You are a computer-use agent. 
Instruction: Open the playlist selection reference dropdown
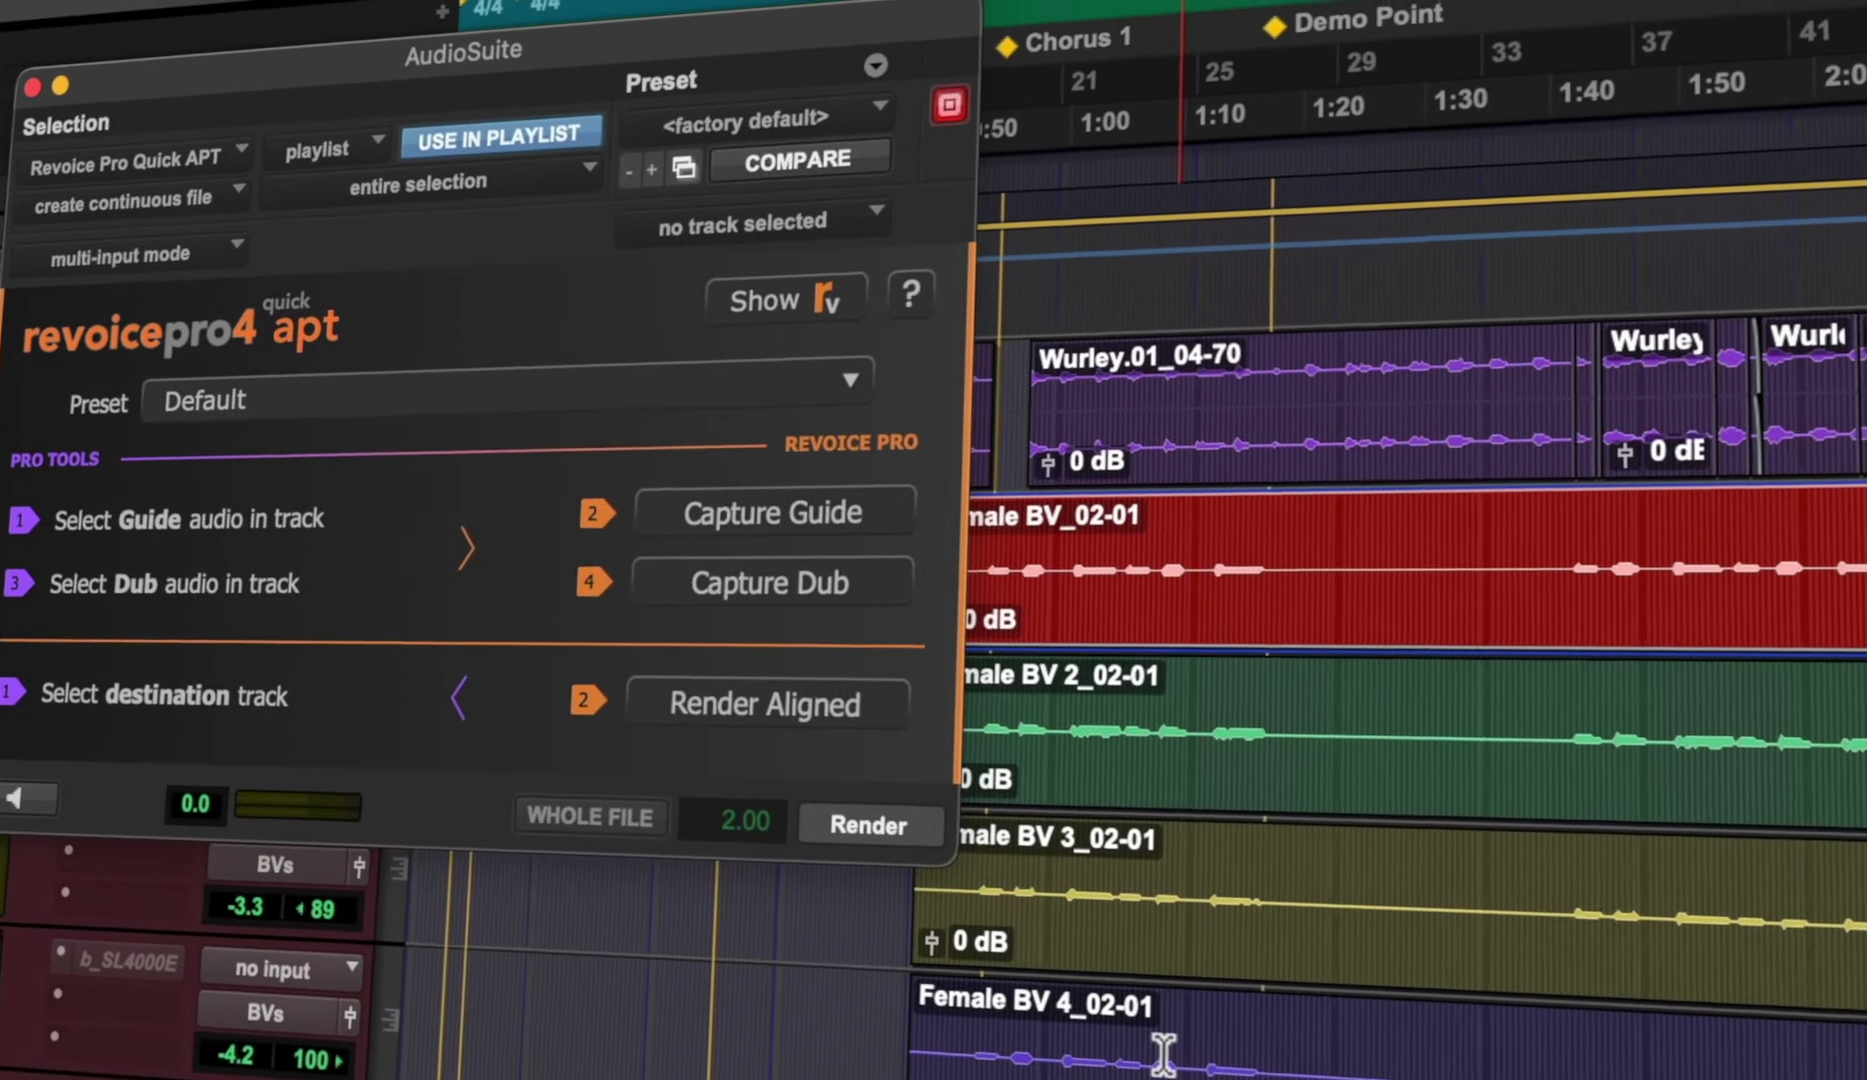point(329,150)
